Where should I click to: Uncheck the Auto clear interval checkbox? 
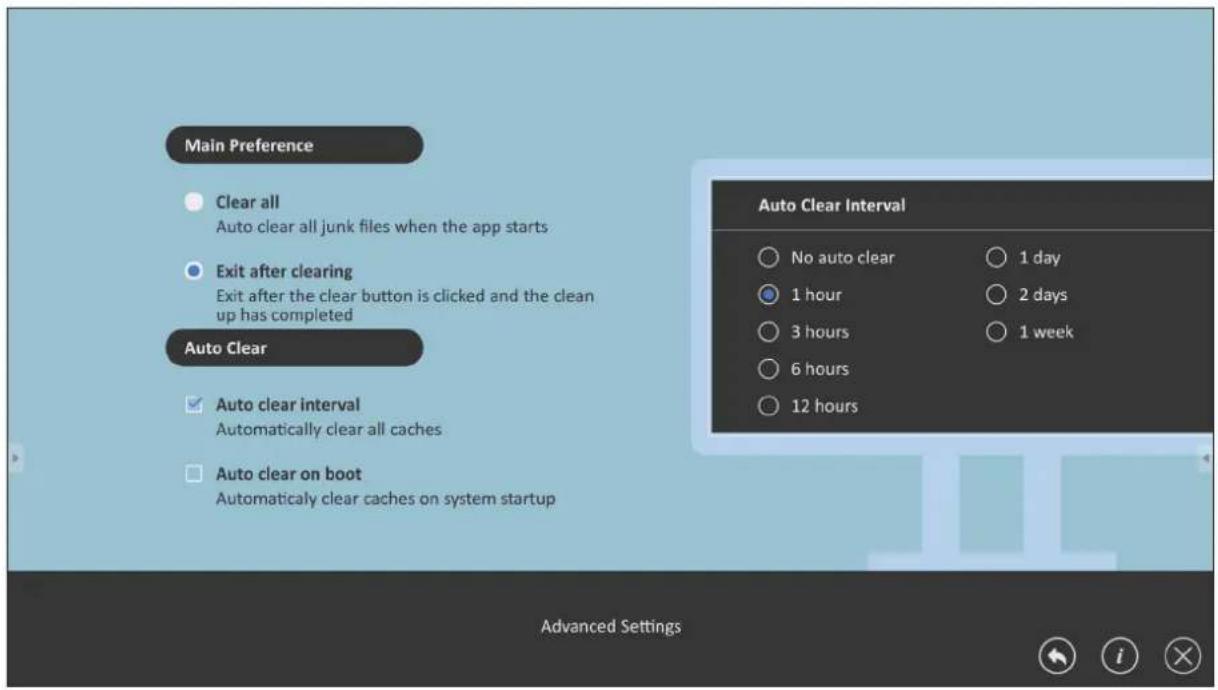(x=194, y=405)
